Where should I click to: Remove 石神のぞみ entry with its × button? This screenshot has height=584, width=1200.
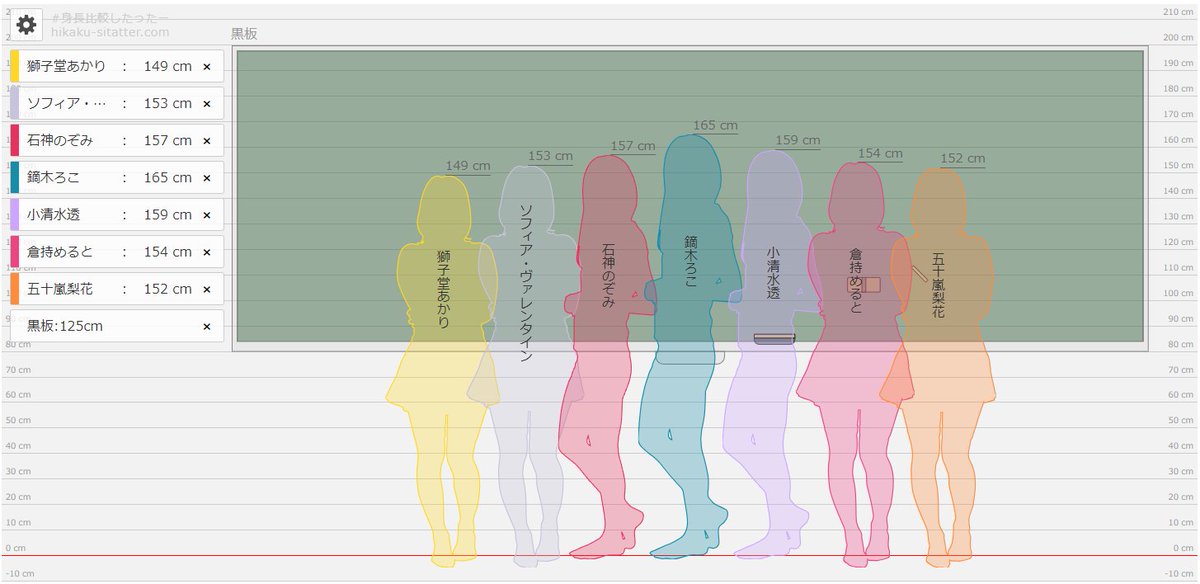click(x=207, y=141)
